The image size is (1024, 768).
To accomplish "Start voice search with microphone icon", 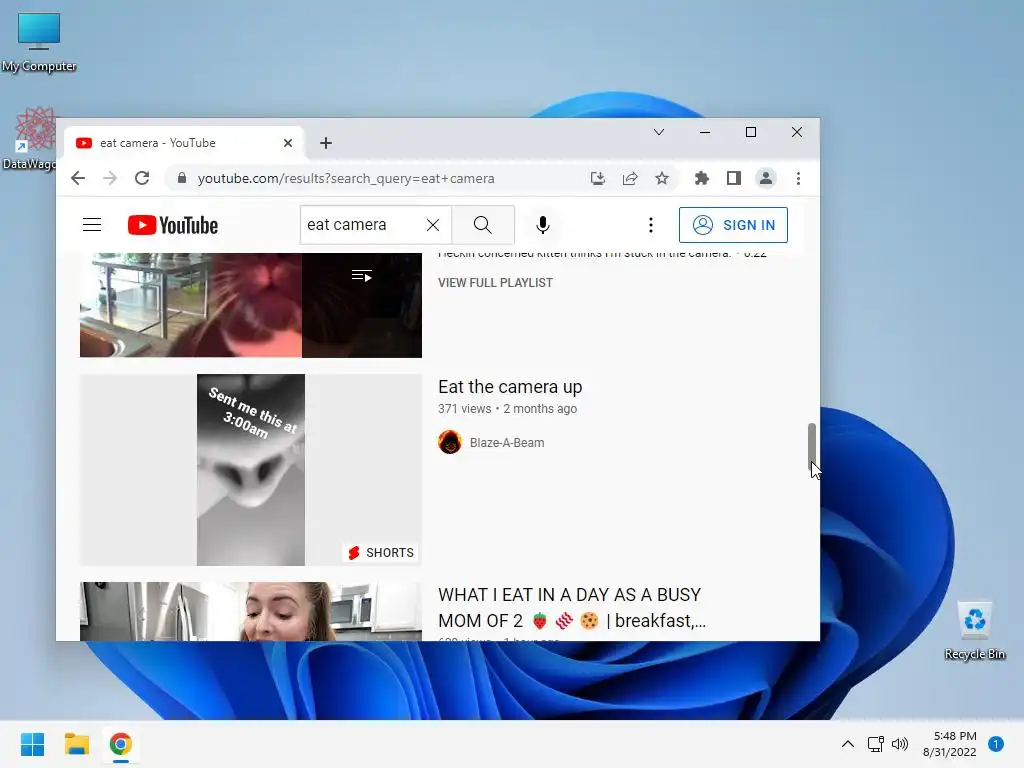I will [543, 225].
